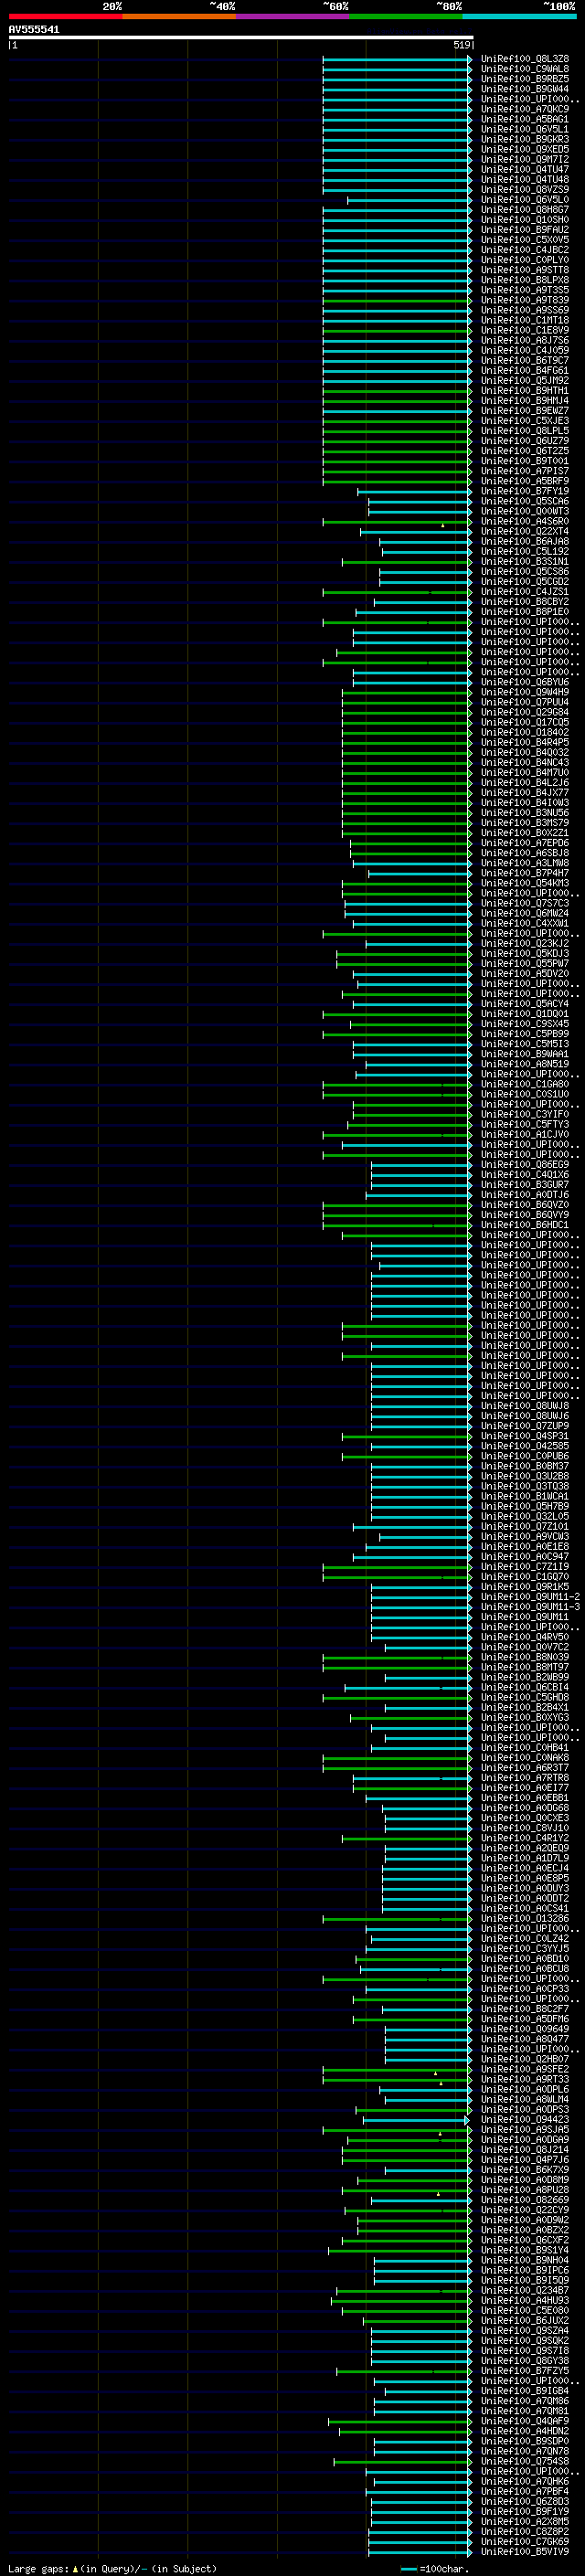Select the UniRef100_Q10SH0 label
This screenshot has width=585, height=2576.
(x=525, y=220)
